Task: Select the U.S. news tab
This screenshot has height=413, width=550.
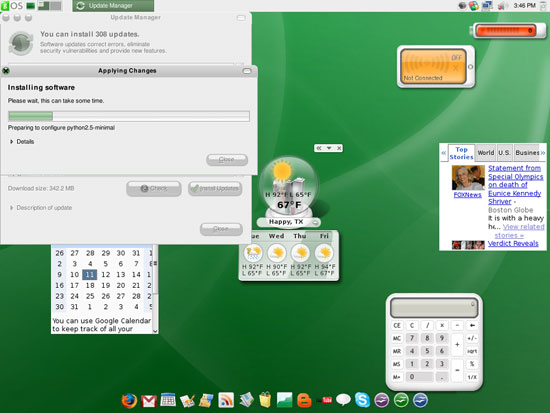Action: coord(504,153)
